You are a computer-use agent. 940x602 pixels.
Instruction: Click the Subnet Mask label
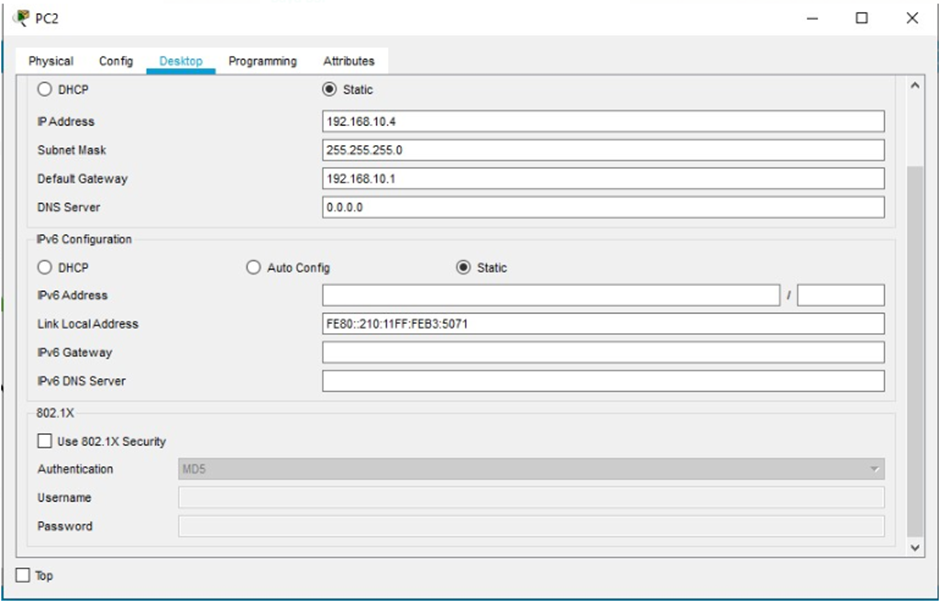71,150
